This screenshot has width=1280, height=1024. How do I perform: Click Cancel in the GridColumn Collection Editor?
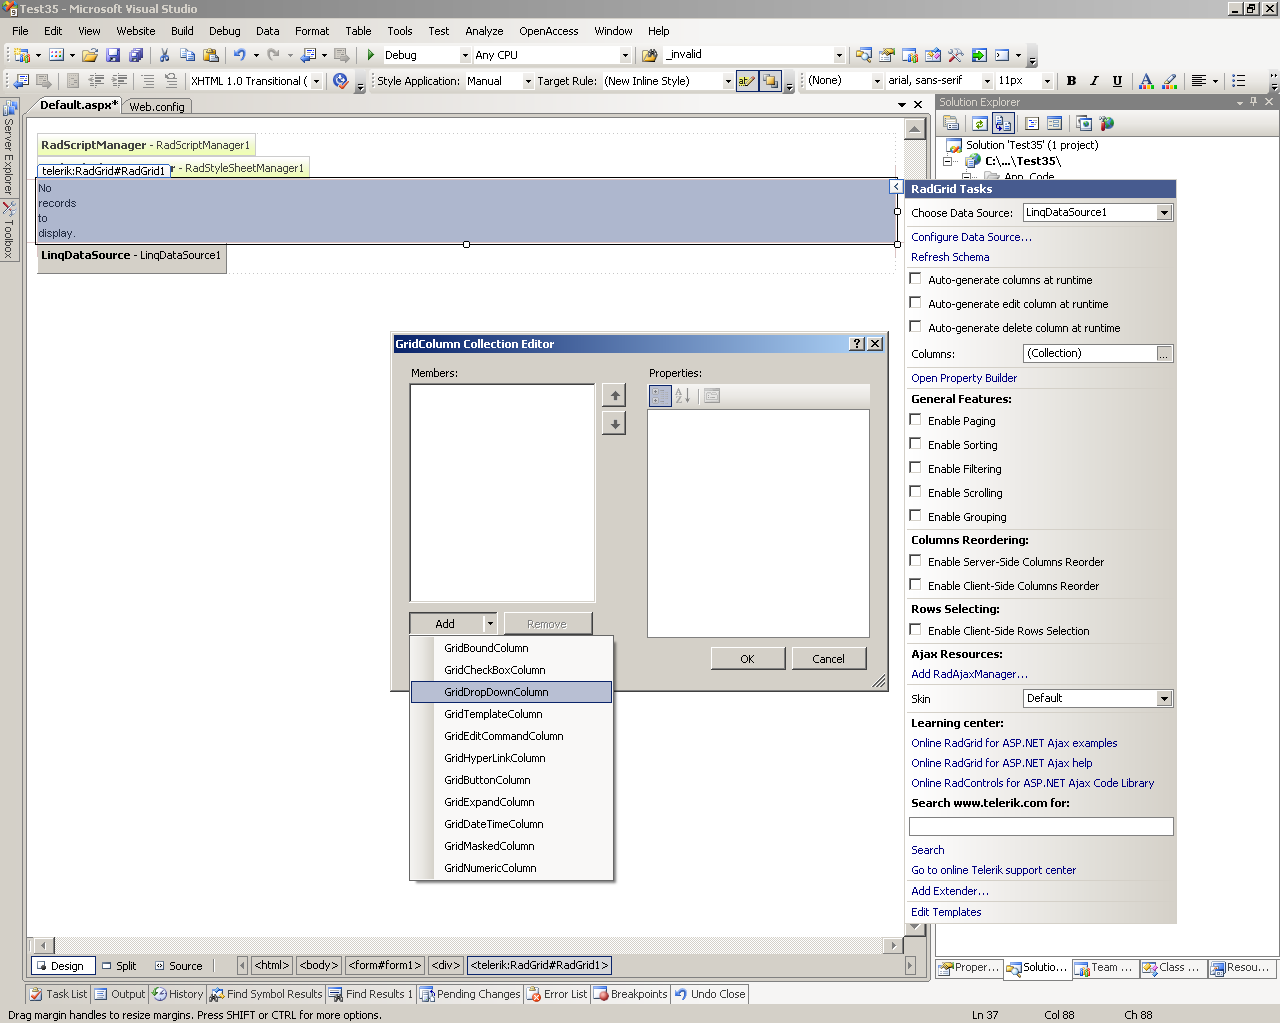coord(828,659)
